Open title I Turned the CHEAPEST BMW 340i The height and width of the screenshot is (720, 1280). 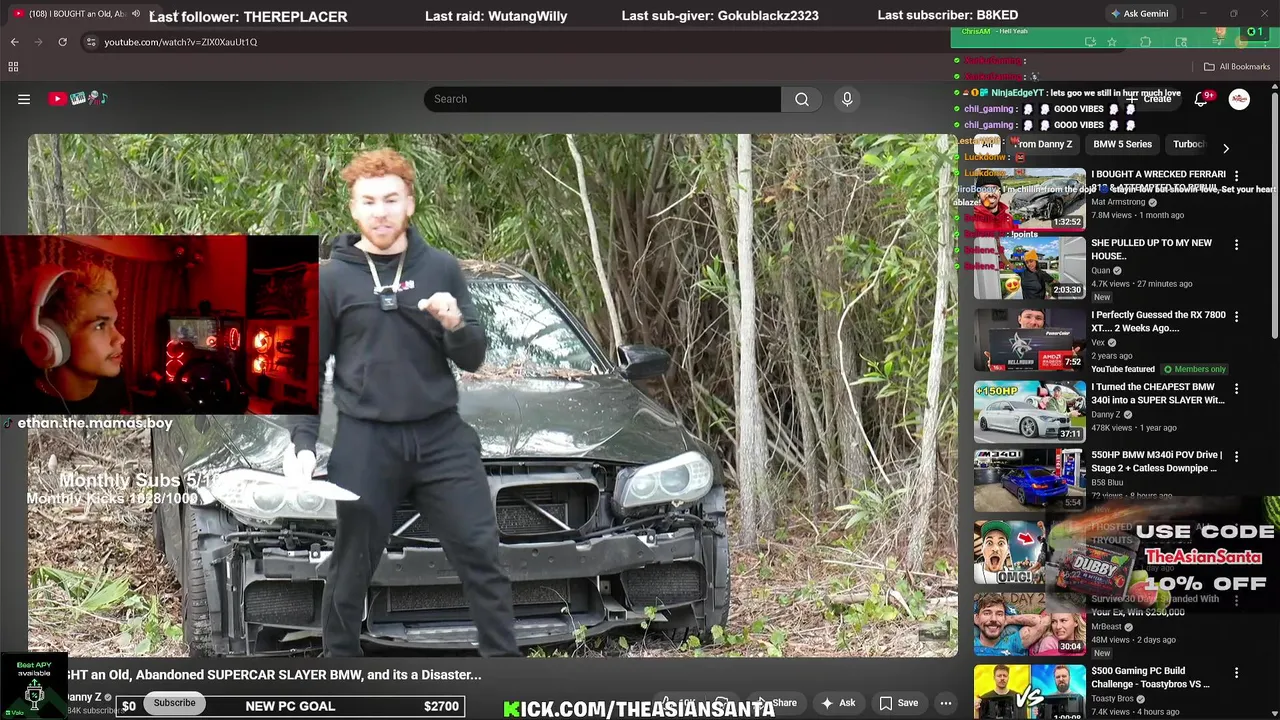[1158, 393]
